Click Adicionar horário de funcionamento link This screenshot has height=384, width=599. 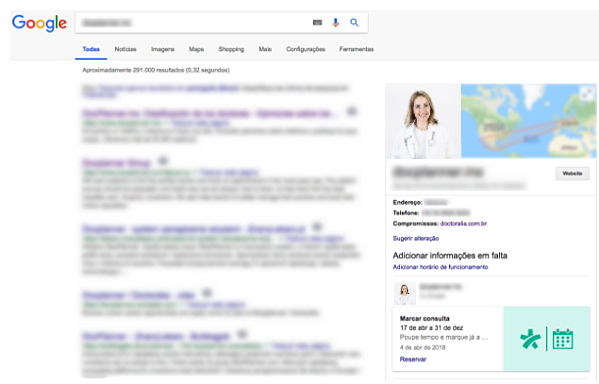coord(440,267)
